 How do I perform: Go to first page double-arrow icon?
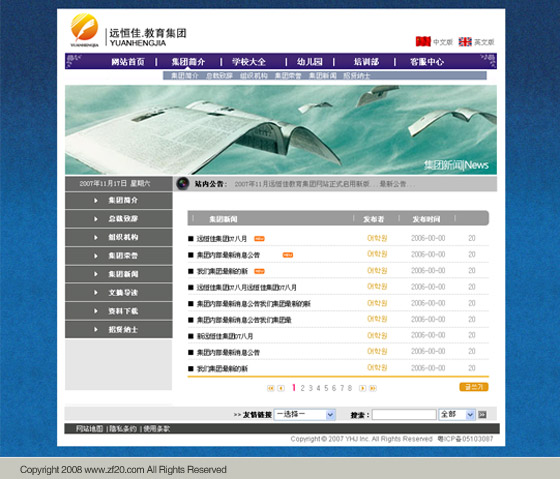coord(271,388)
